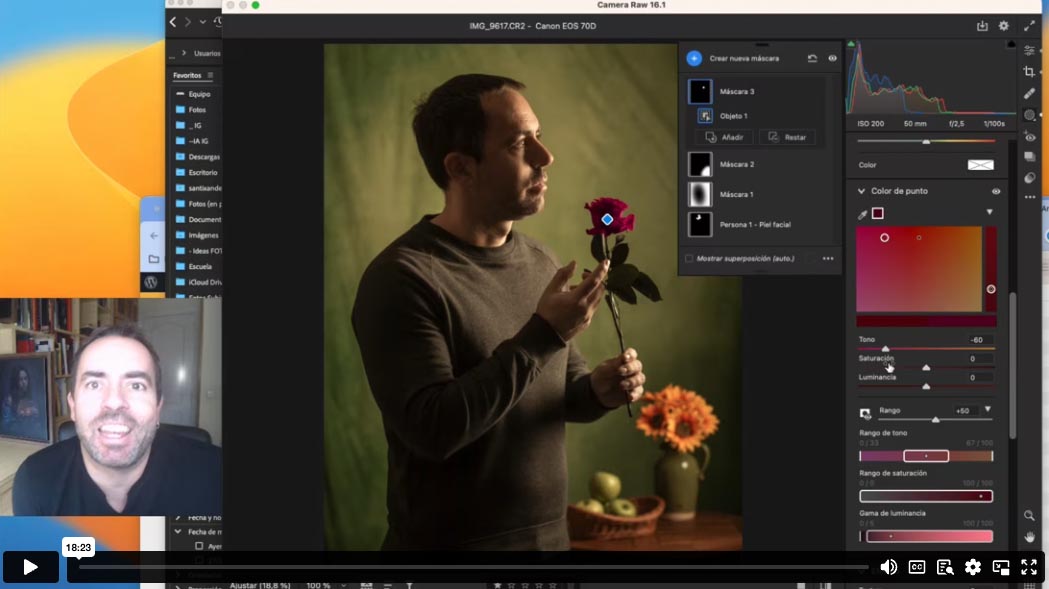
Task: Reset masks with the undo arrow icon
Action: point(812,58)
